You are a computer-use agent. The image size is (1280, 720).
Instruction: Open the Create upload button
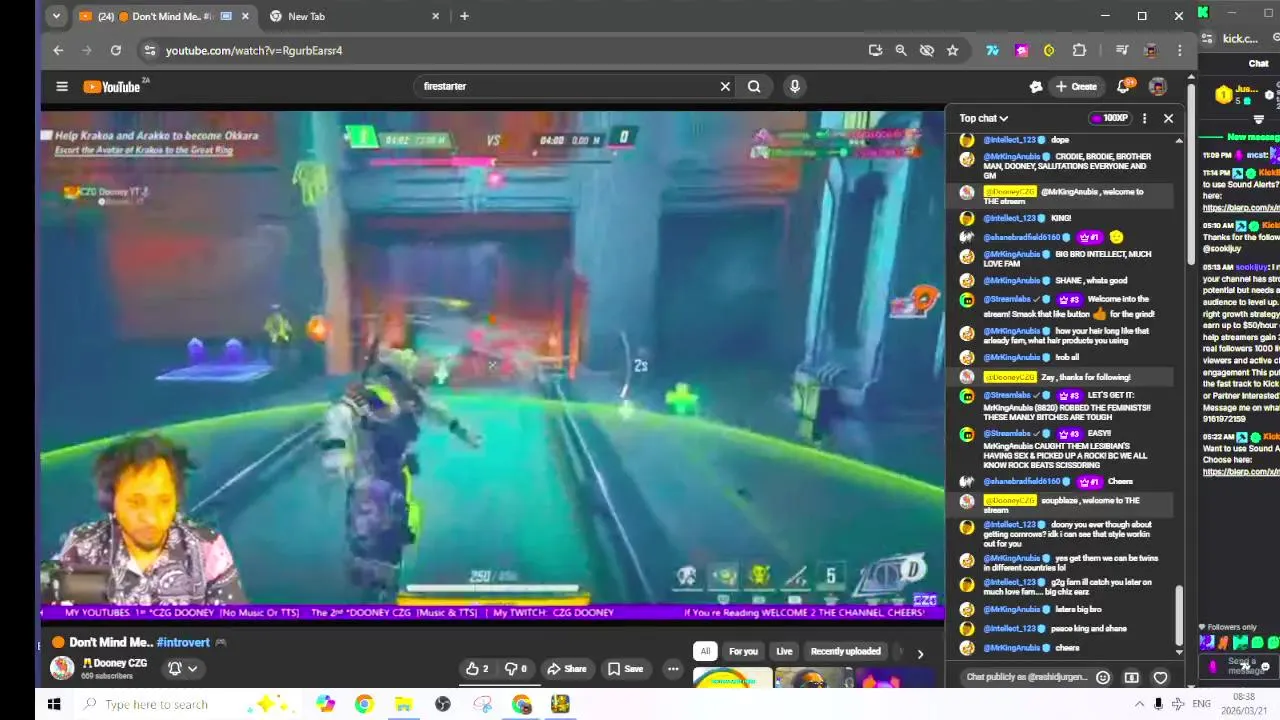point(1077,86)
